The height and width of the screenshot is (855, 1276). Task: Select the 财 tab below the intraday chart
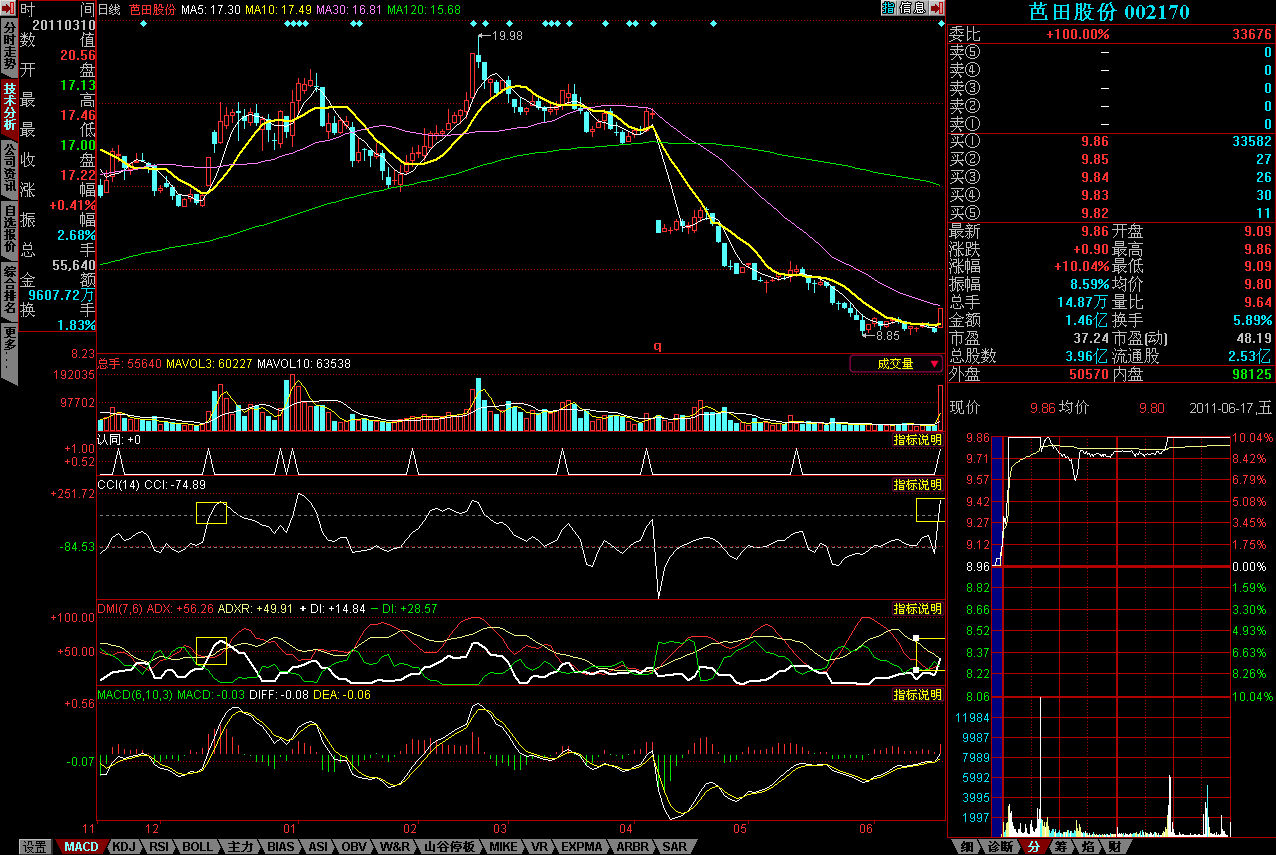pos(1113,847)
